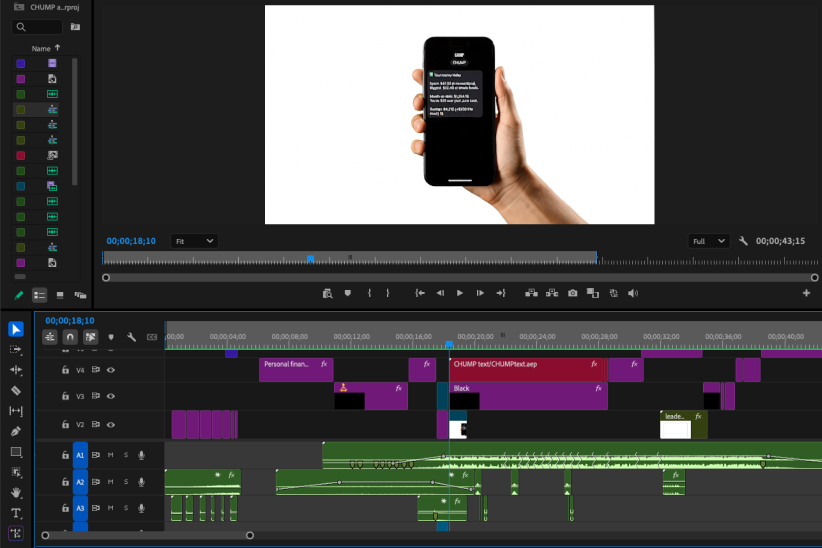Open Find by bin icon next to search

75,27
